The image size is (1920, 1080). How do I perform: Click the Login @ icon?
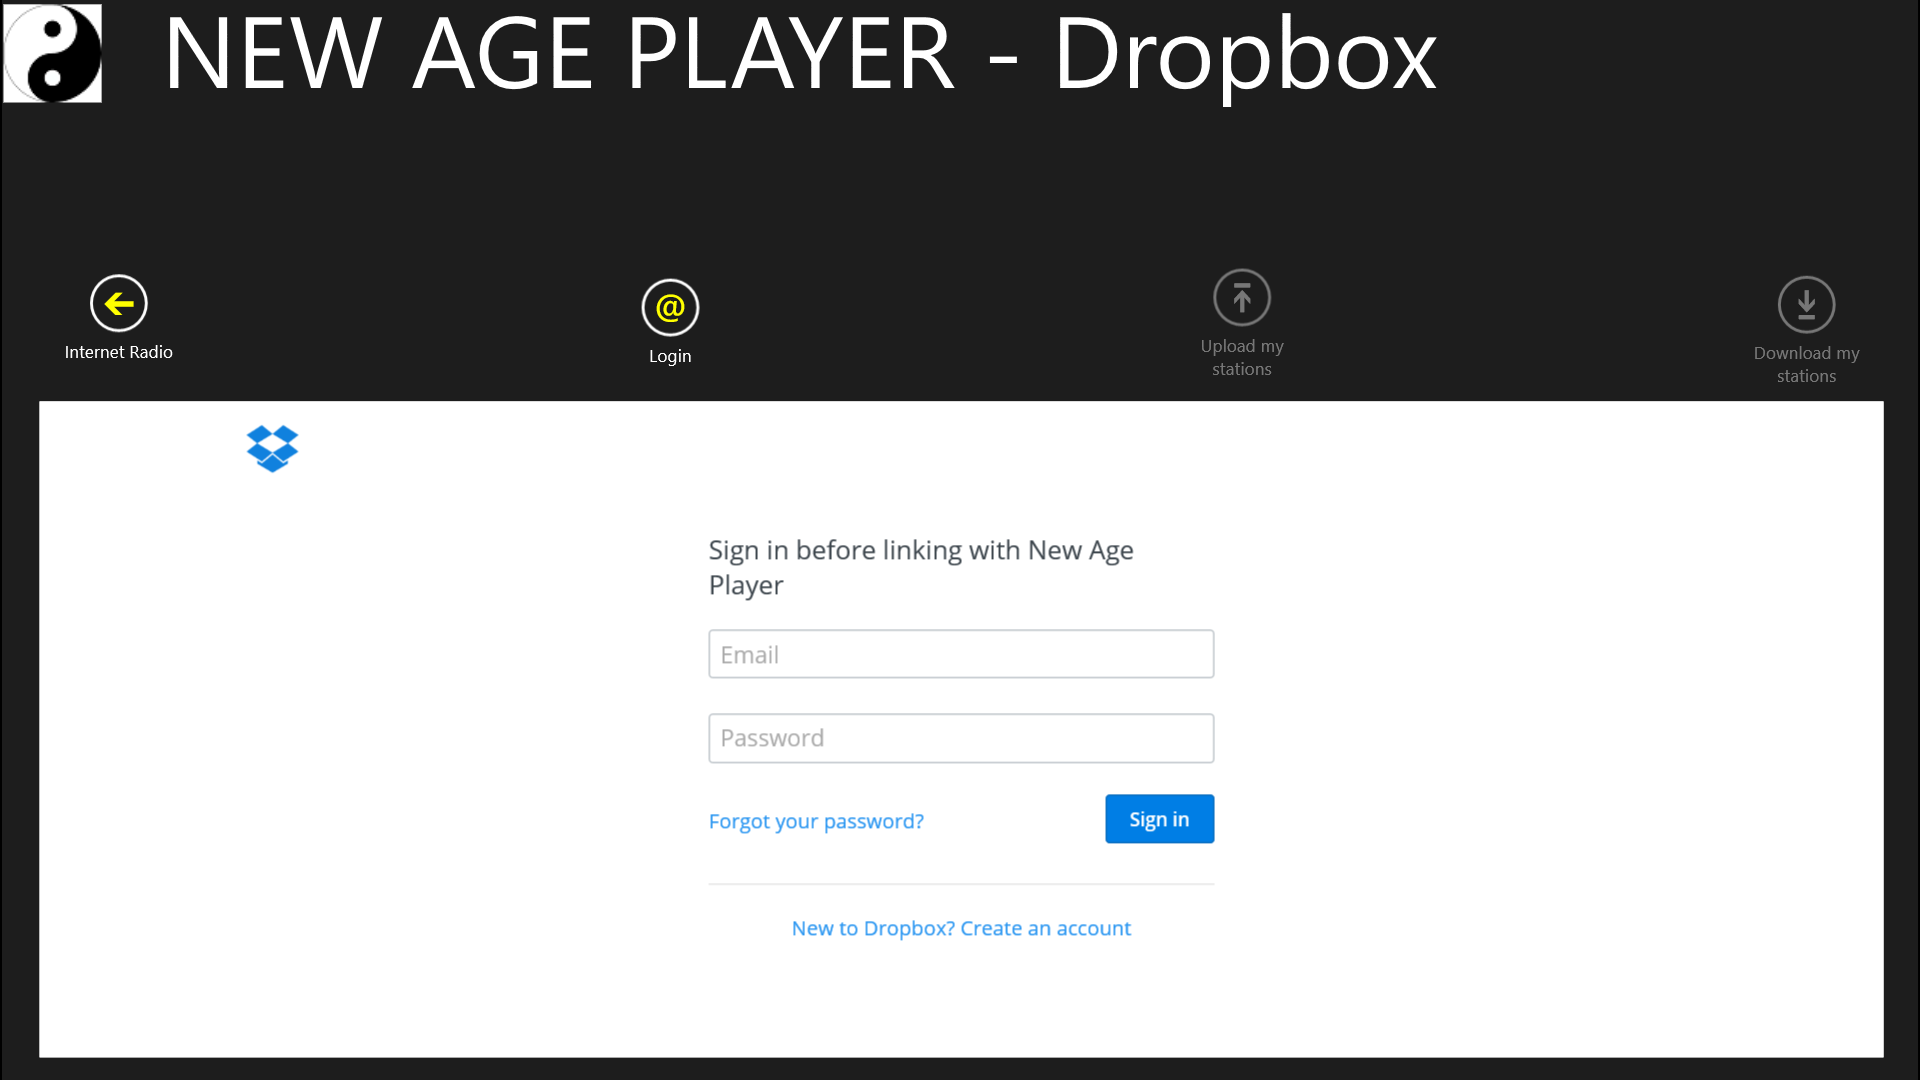point(670,307)
